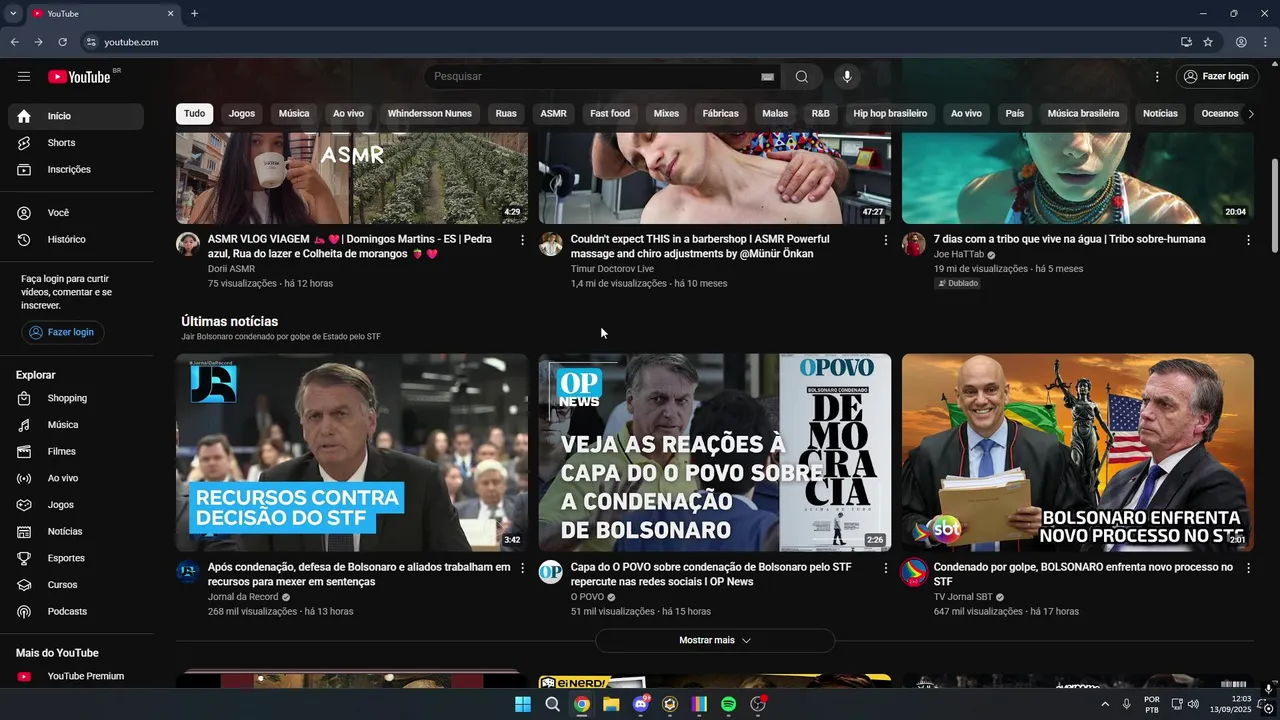Viewport: 1280px width, 720px height.
Task: Open the virtual keyboard in search box
Action: 767,77
